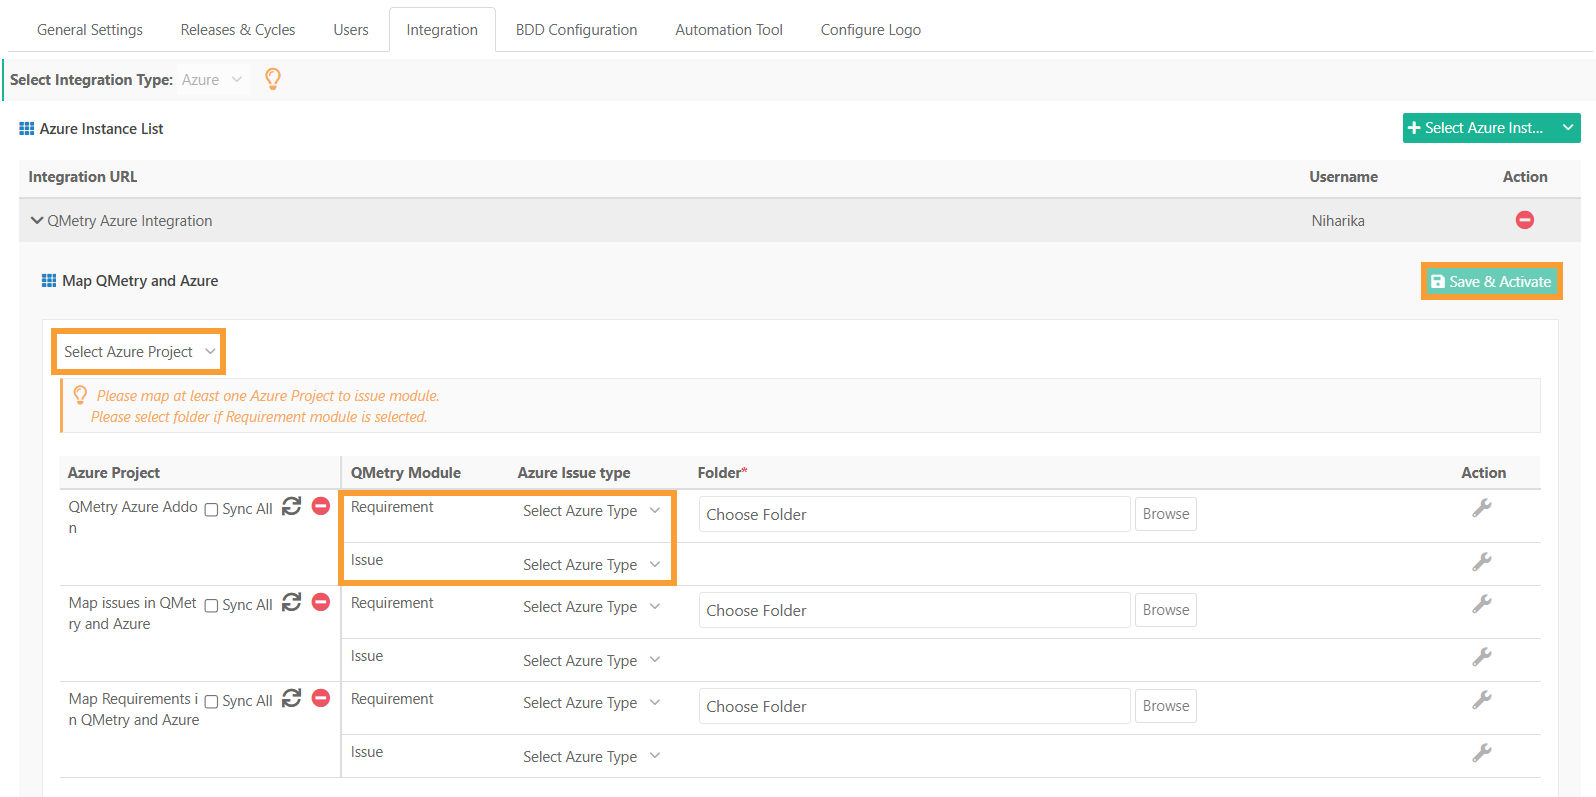Delete the QMetry Azure Addon project mapping
Image resolution: width=1596 pixels, height=797 pixels.
click(x=321, y=506)
